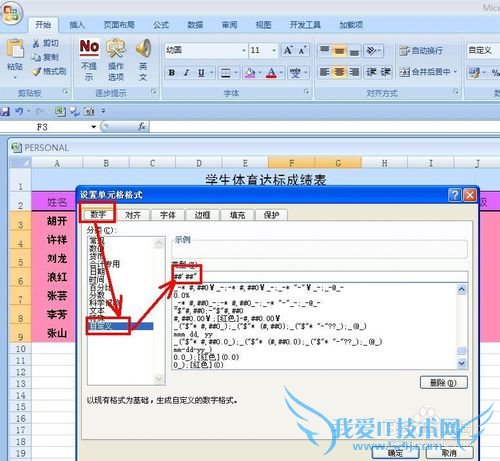
Task: Click the decrease indent icon
Action: click(x=371, y=72)
